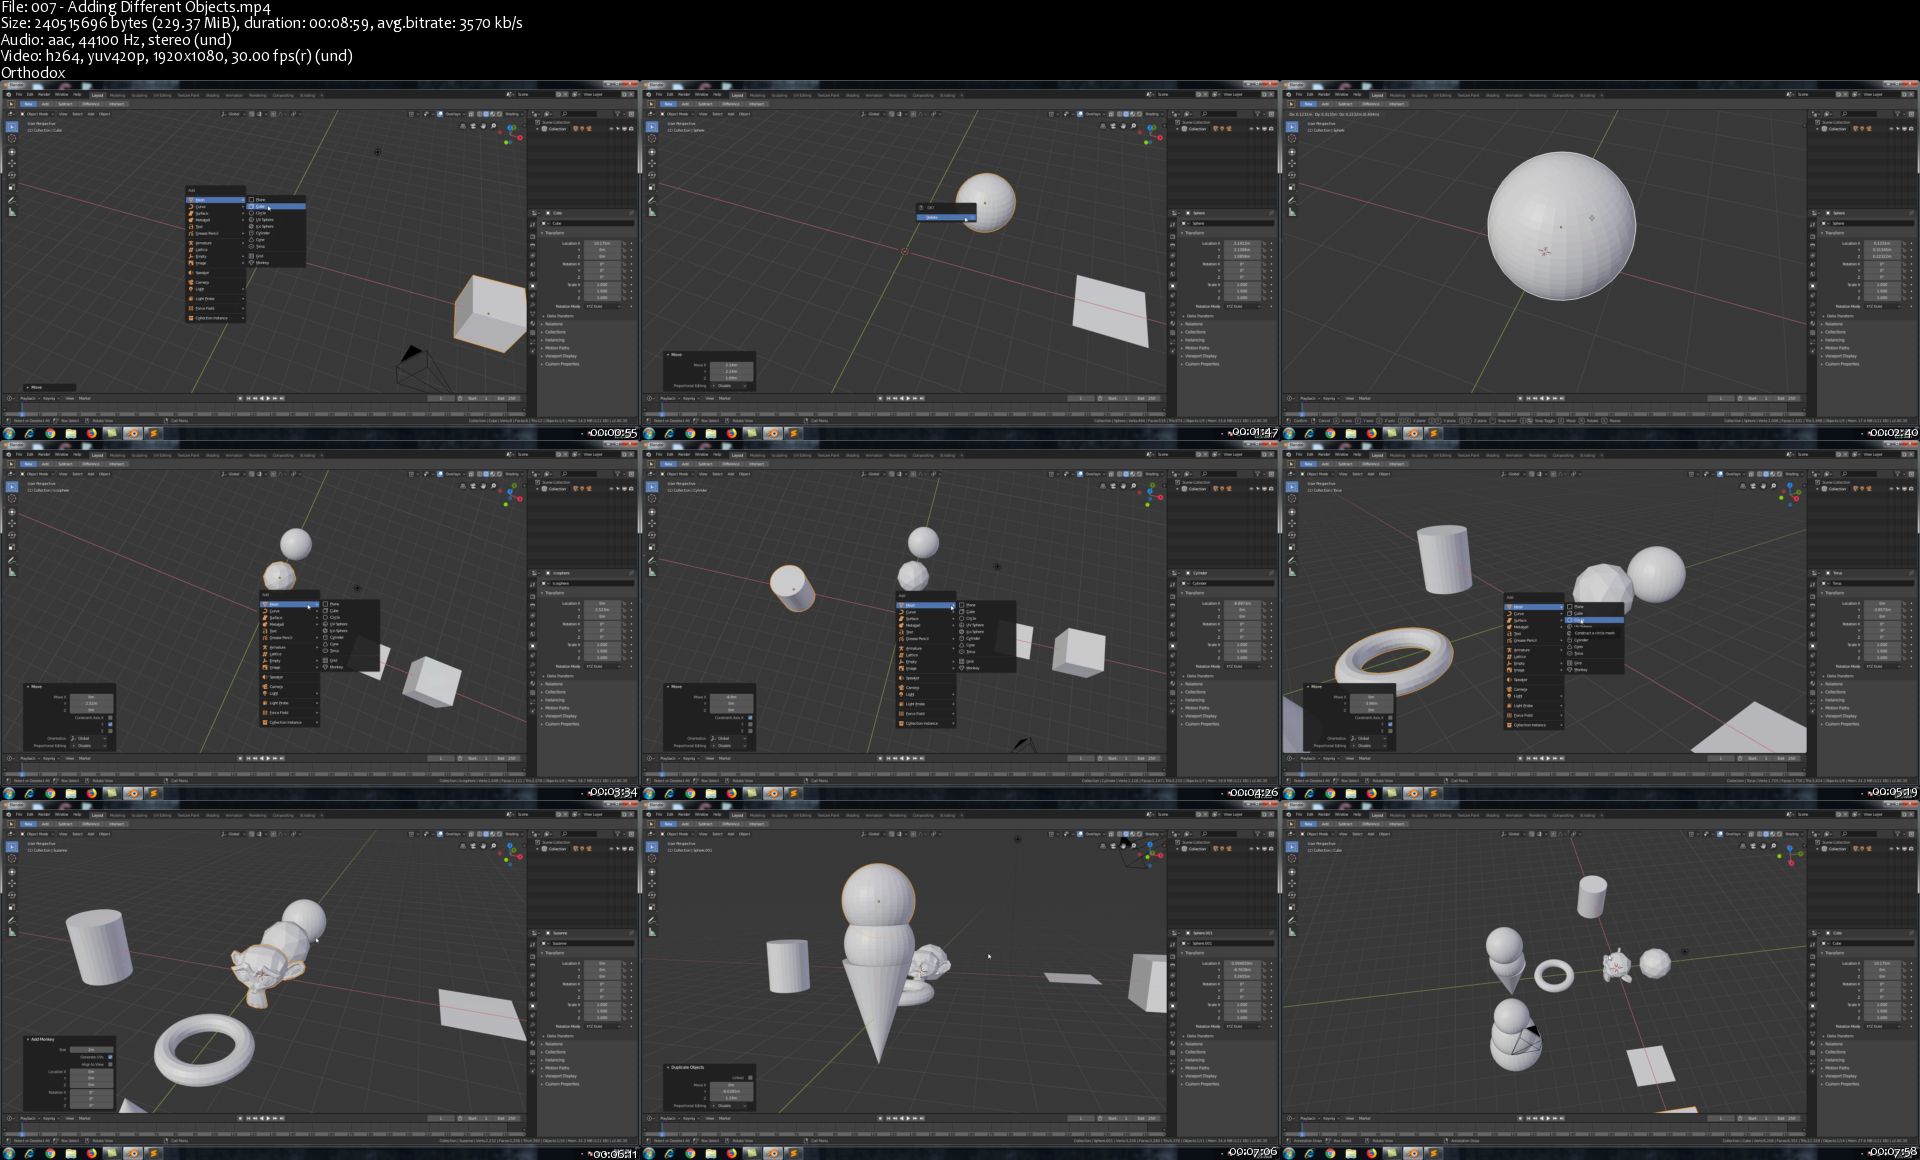
Task: Enable Generate UVs in the Add Monkey panel
Action: click(x=110, y=1057)
